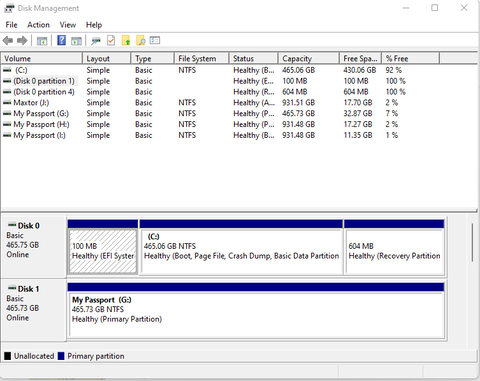Sort by the File System column header
This screenshot has height=381, width=480.
coord(202,58)
